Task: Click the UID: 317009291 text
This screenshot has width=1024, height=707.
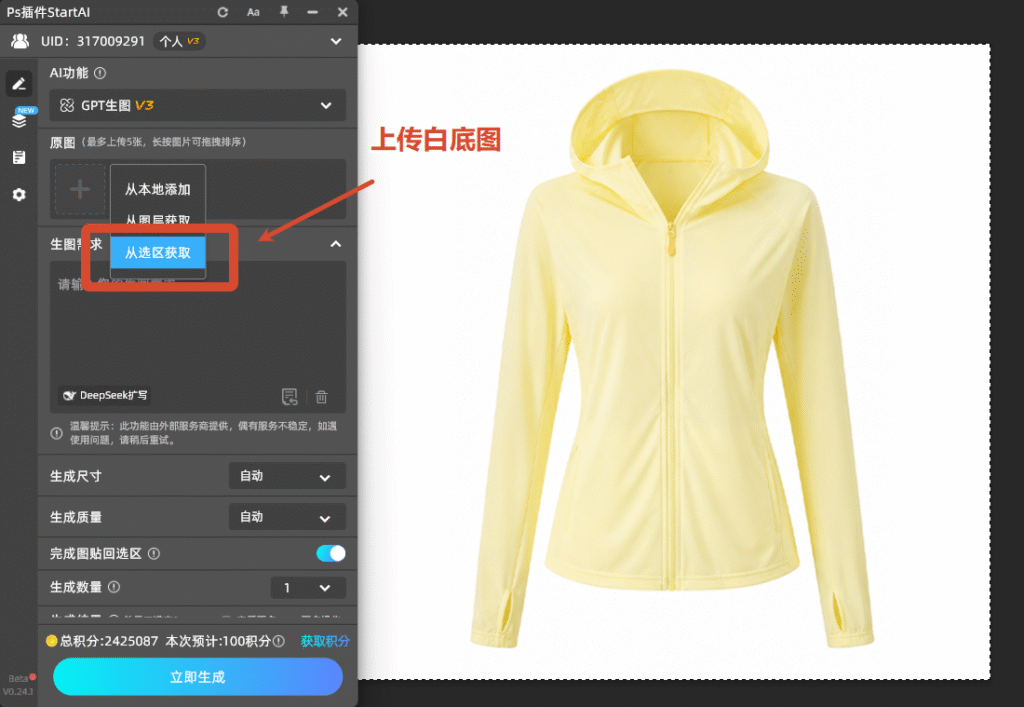Action: (x=93, y=41)
